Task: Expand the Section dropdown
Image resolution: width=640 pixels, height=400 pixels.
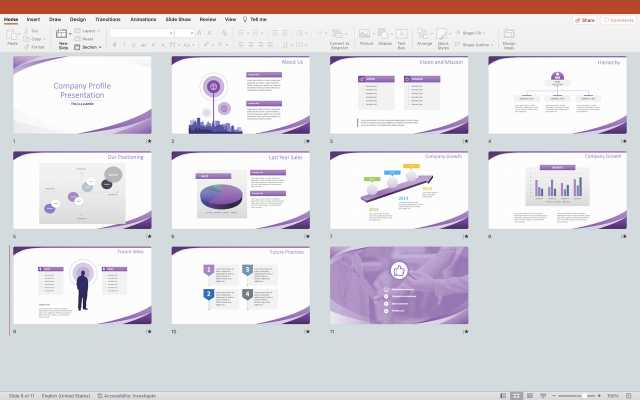Action: (x=91, y=47)
